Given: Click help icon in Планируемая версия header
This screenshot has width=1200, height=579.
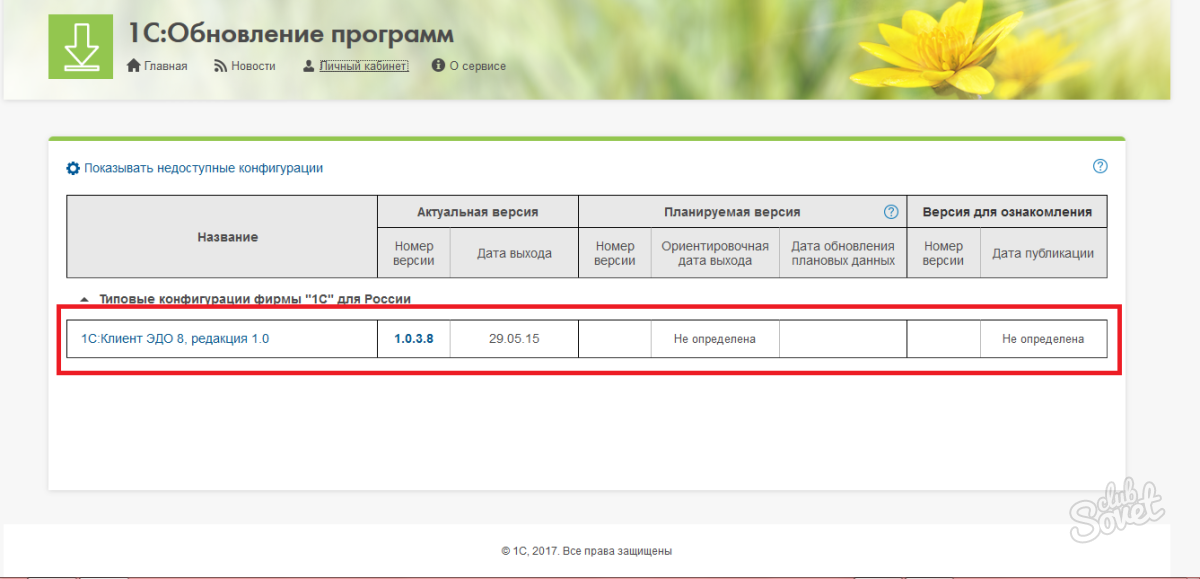Looking at the screenshot, I should [891, 212].
